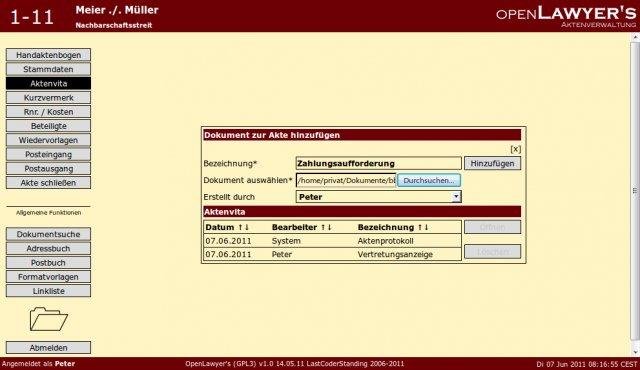The height and width of the screenshot is (370, 640).
Task: Click Durchsuchen... to browse files
Action: (x=429, y=180)
